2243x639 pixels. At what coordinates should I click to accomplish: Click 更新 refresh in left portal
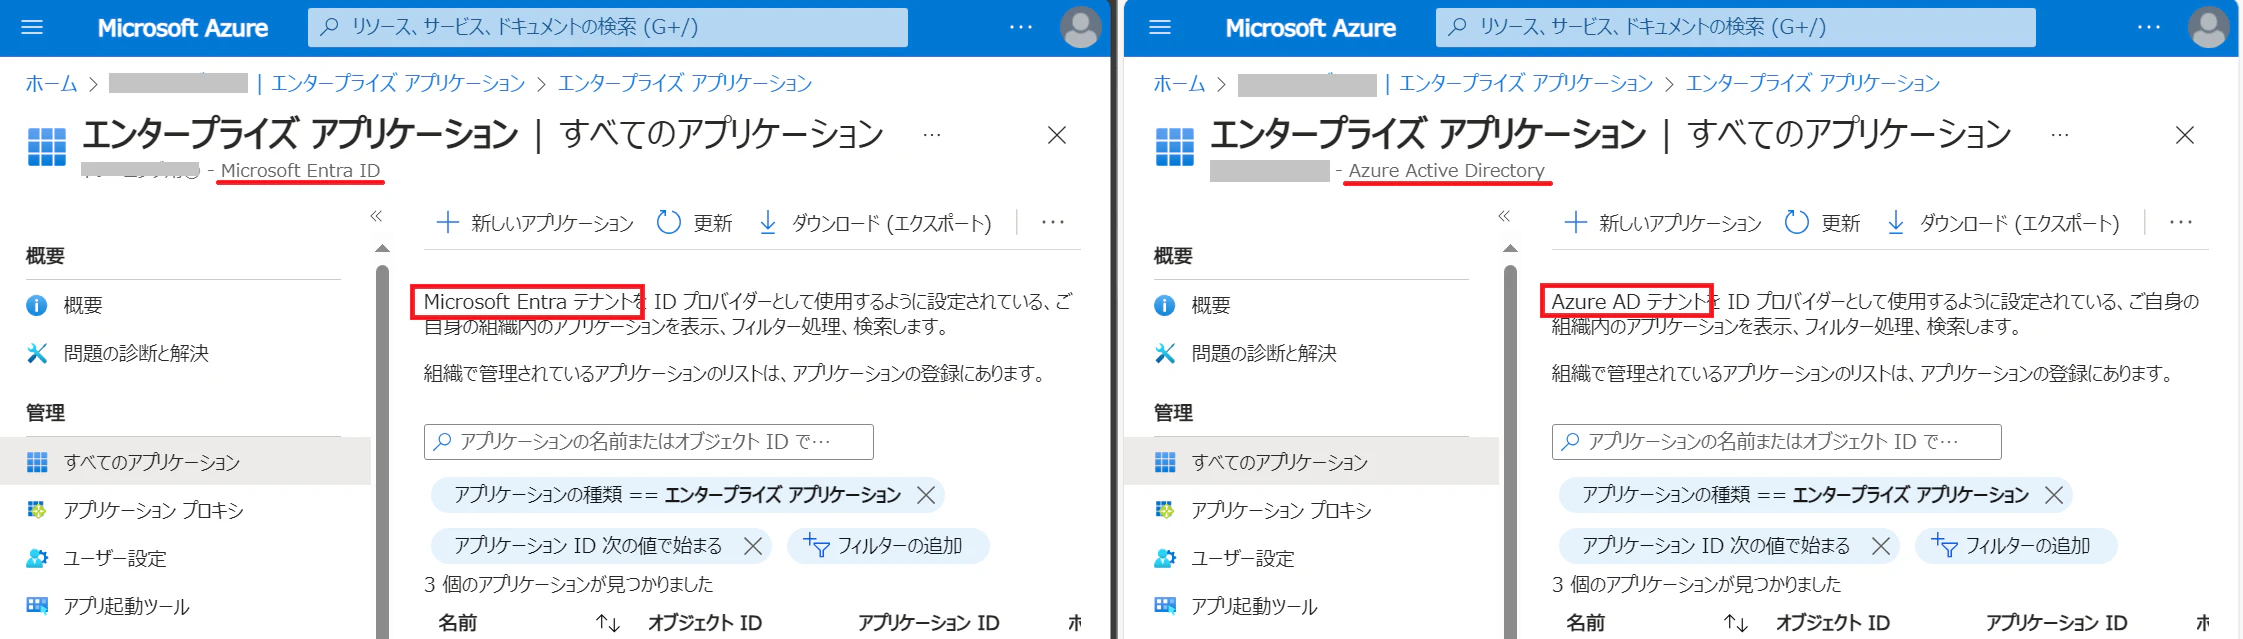[694, 223]
